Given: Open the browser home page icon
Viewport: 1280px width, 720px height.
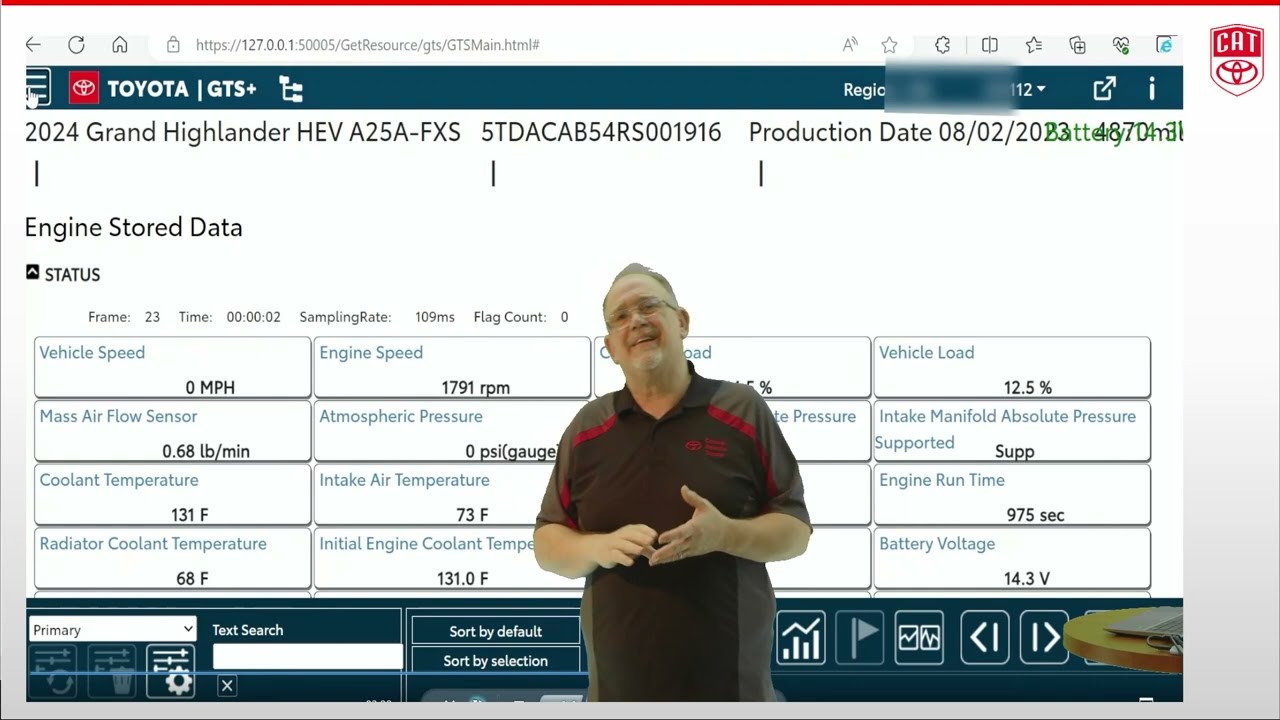Looking at the screenshot, I should (x=120, y=45).
